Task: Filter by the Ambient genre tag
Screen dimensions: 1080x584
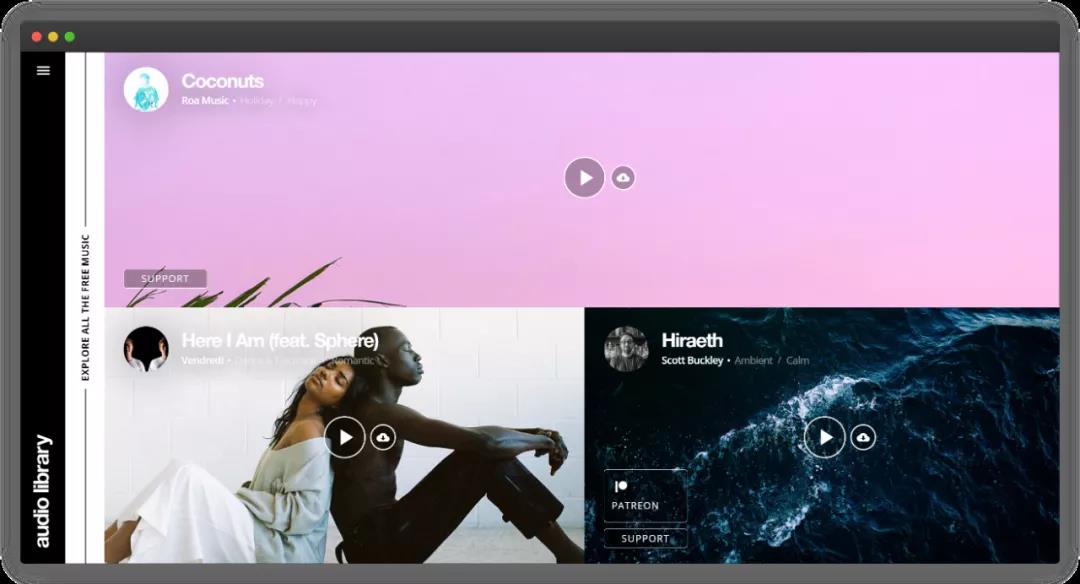Action: tap(753, 360)
